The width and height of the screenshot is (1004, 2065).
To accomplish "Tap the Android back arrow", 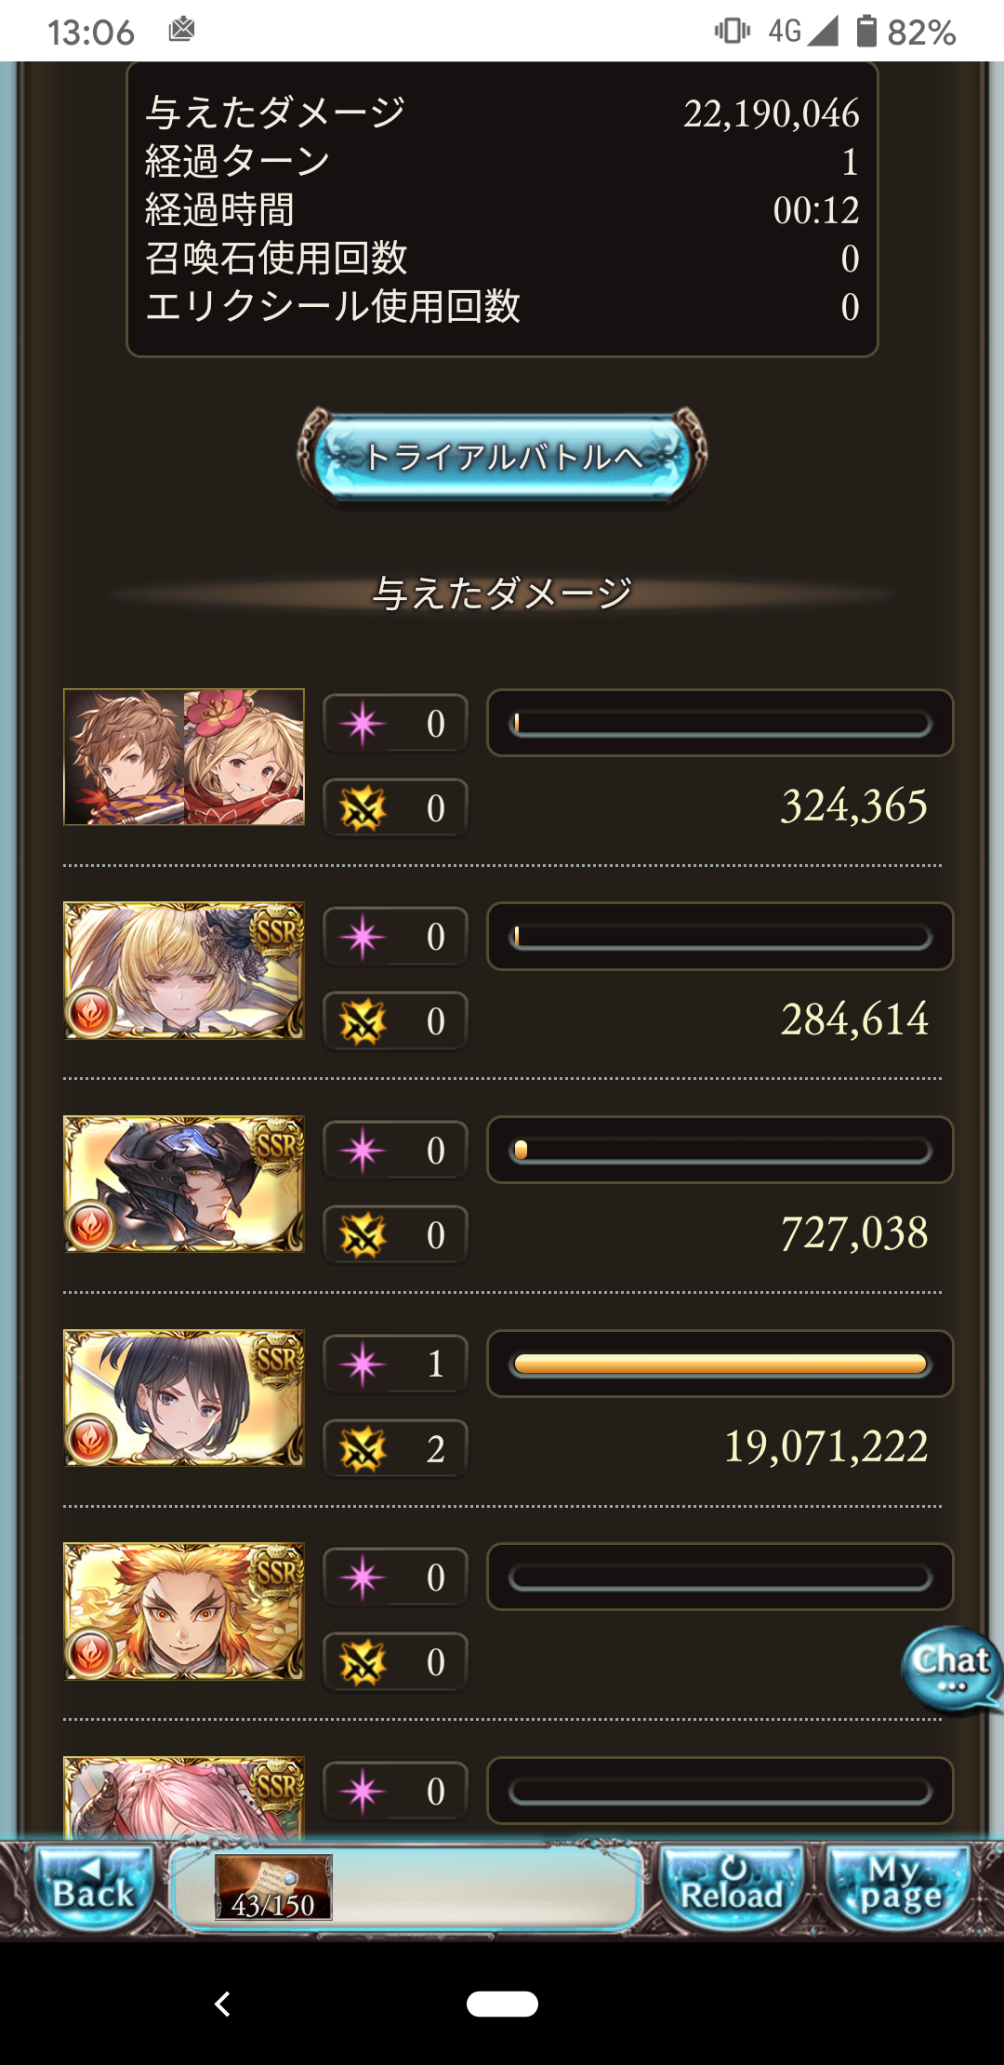I will (223, 2004).
